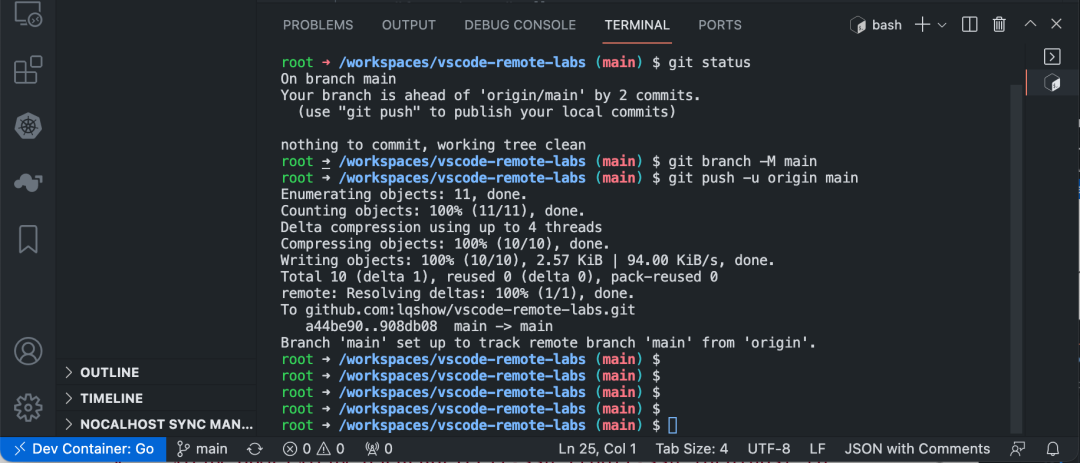Image resolution: width=1080 pixels, height=463 pixels.
Task: Click the terminal input cursor
Action: [673, 425]
